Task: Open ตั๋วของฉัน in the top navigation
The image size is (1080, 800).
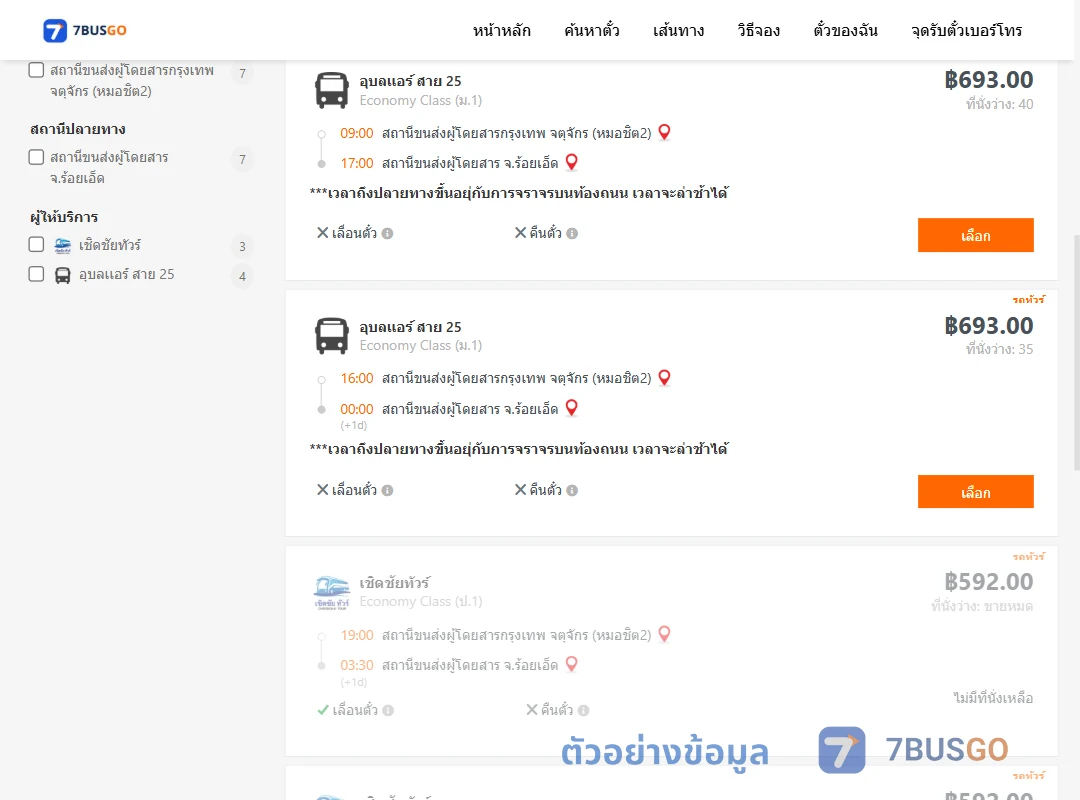Action: point(845,30)
